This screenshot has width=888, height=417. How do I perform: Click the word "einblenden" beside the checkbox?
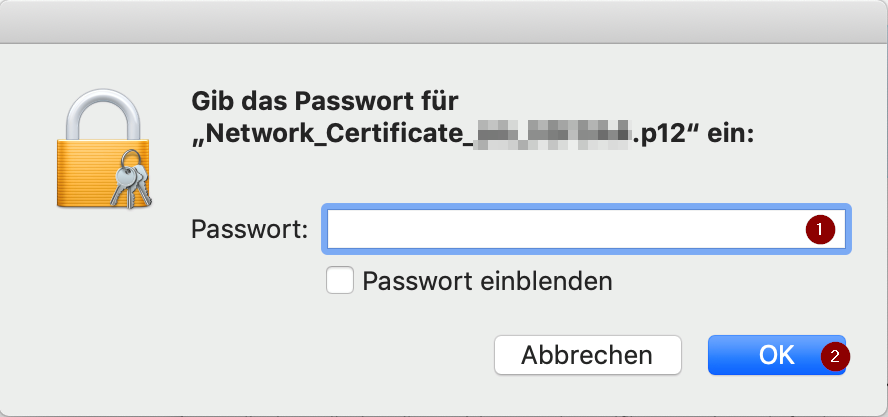tap(555, 281)
